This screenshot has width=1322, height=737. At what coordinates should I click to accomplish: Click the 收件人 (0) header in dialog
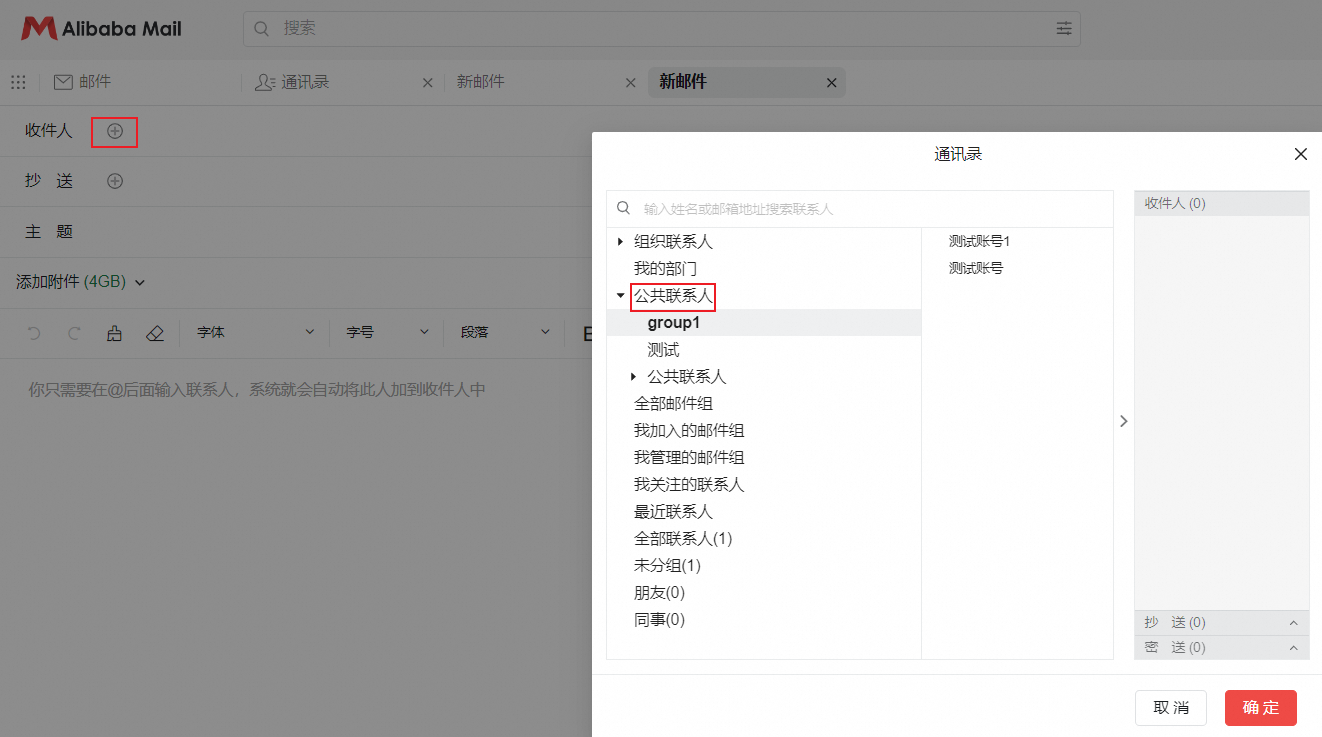point(1222,204)
